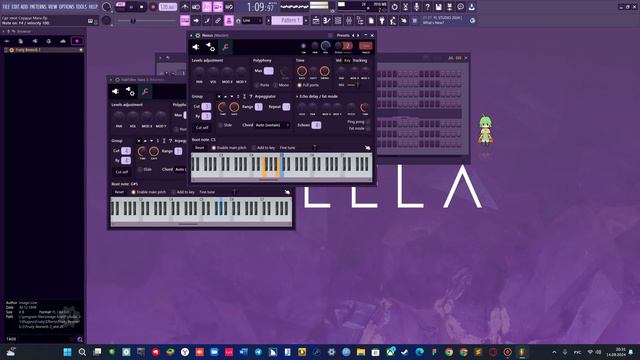The width and height of the screenshot is (640, 360).
Task: Select the browser sounds speaker tab
Action: pos(35,41)
